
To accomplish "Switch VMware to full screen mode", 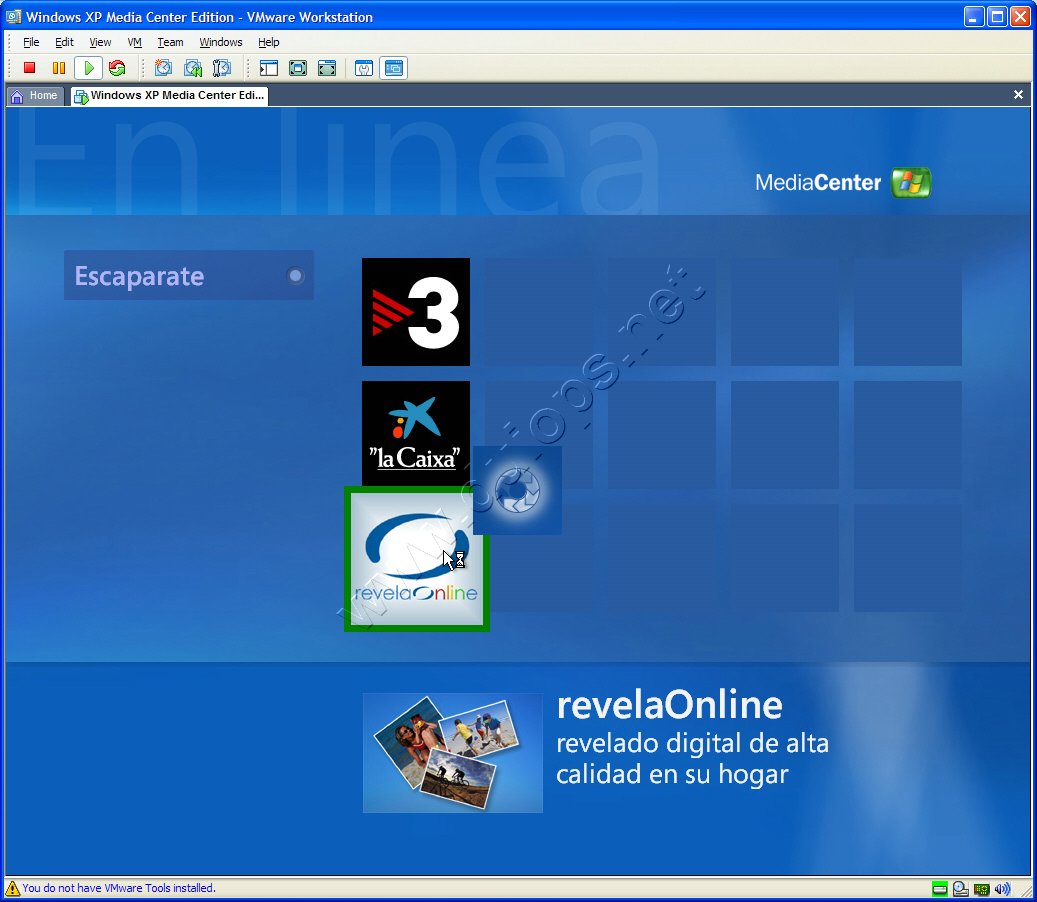I will coord(298,67).
